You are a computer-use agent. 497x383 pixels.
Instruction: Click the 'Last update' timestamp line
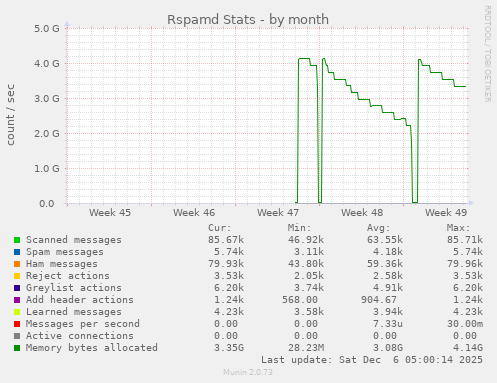coord(372,360)
